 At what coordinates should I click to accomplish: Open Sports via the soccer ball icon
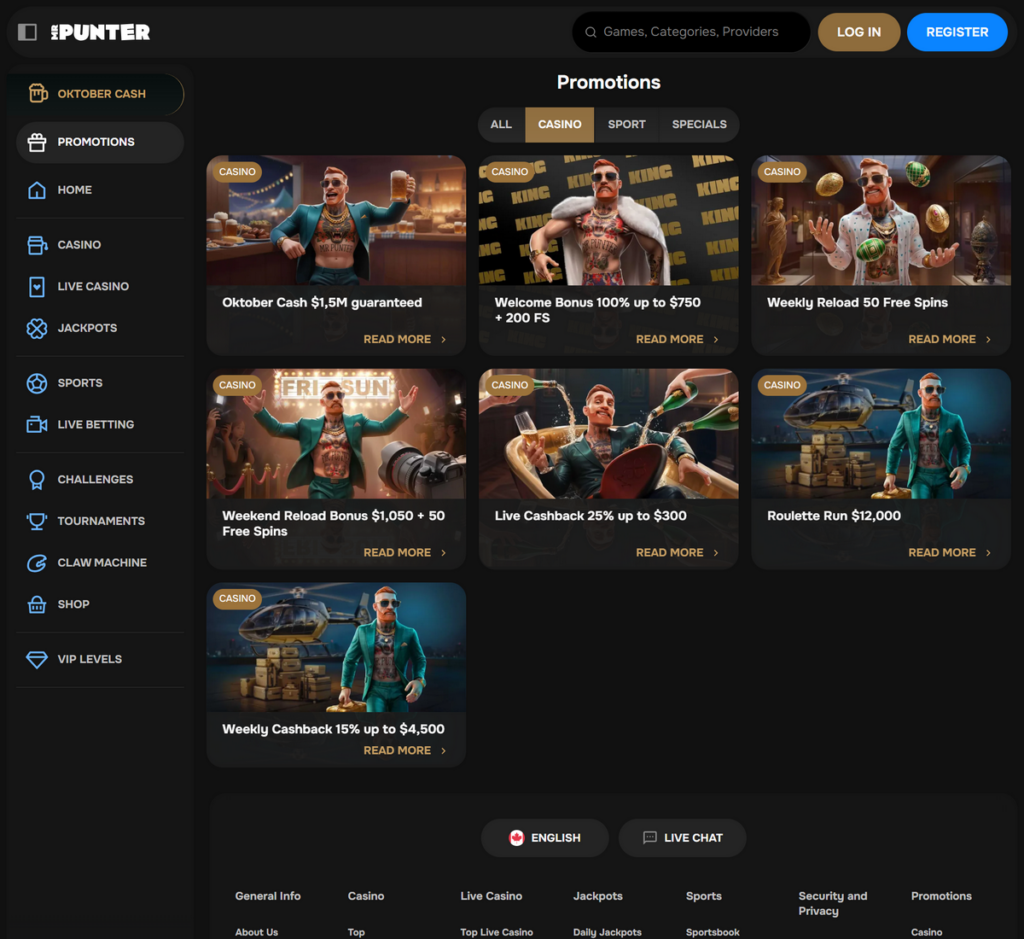tap(37, 383)
